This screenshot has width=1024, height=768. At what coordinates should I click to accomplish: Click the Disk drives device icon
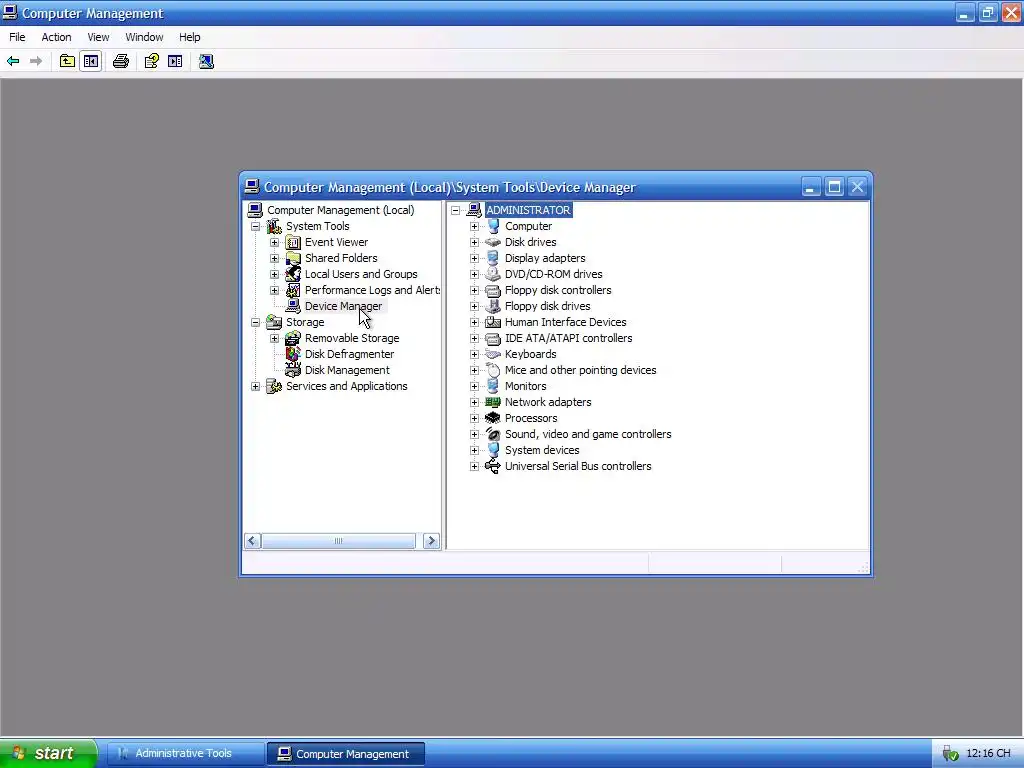pyautogui.click(x=493, y=242)
